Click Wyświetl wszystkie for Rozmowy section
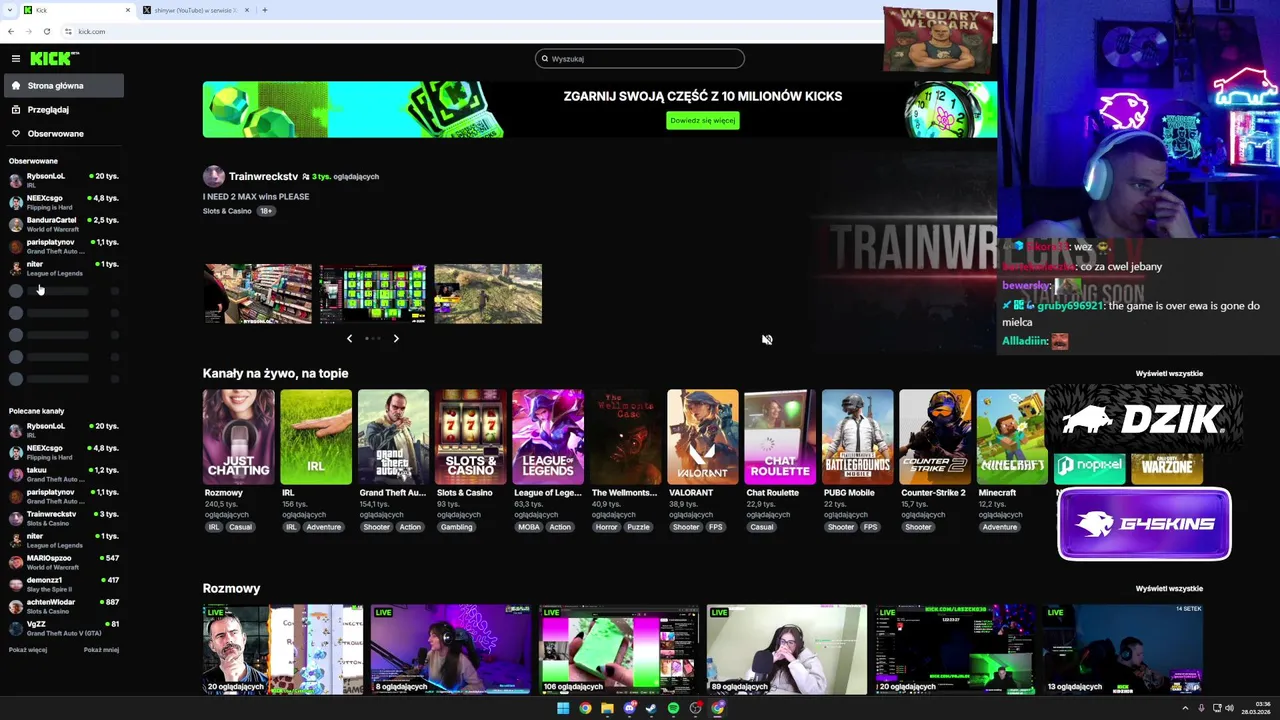Screen dimensions: 1280x720 [x=1169, y=589]
